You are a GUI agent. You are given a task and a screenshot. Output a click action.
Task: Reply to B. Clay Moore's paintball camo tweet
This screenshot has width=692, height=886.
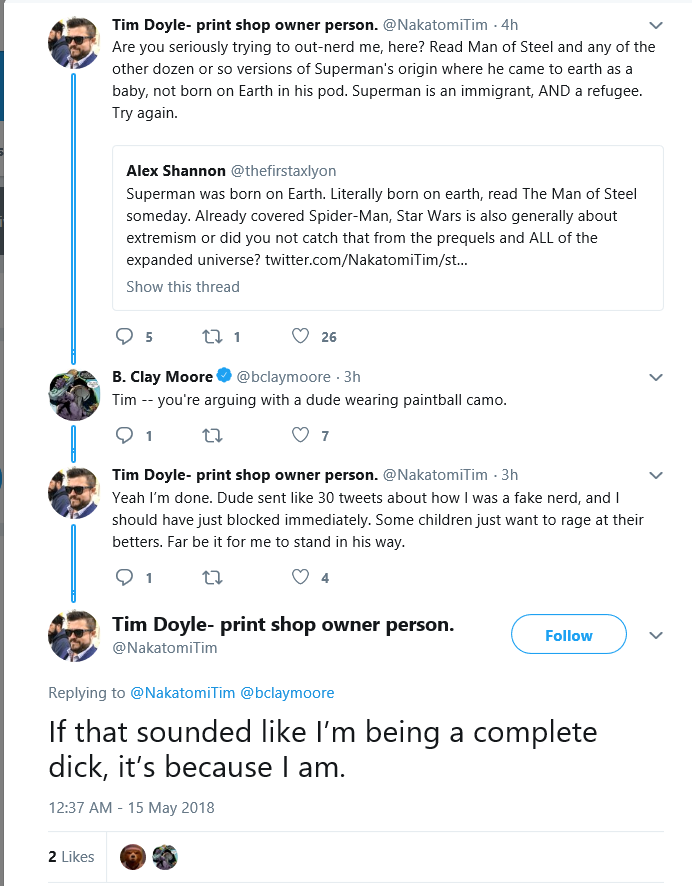(124, 435)
